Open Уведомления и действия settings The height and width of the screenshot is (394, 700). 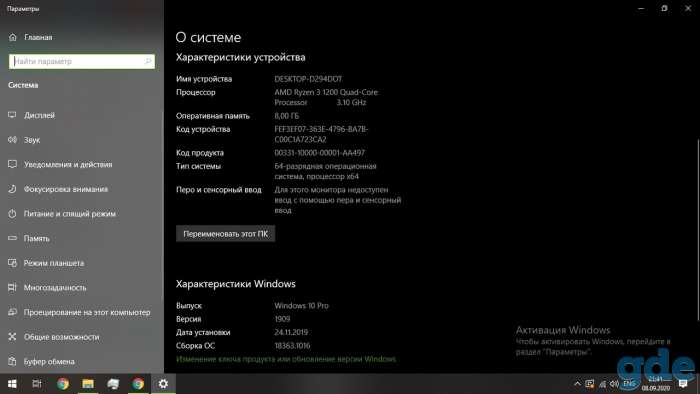[x=68, y=165]
